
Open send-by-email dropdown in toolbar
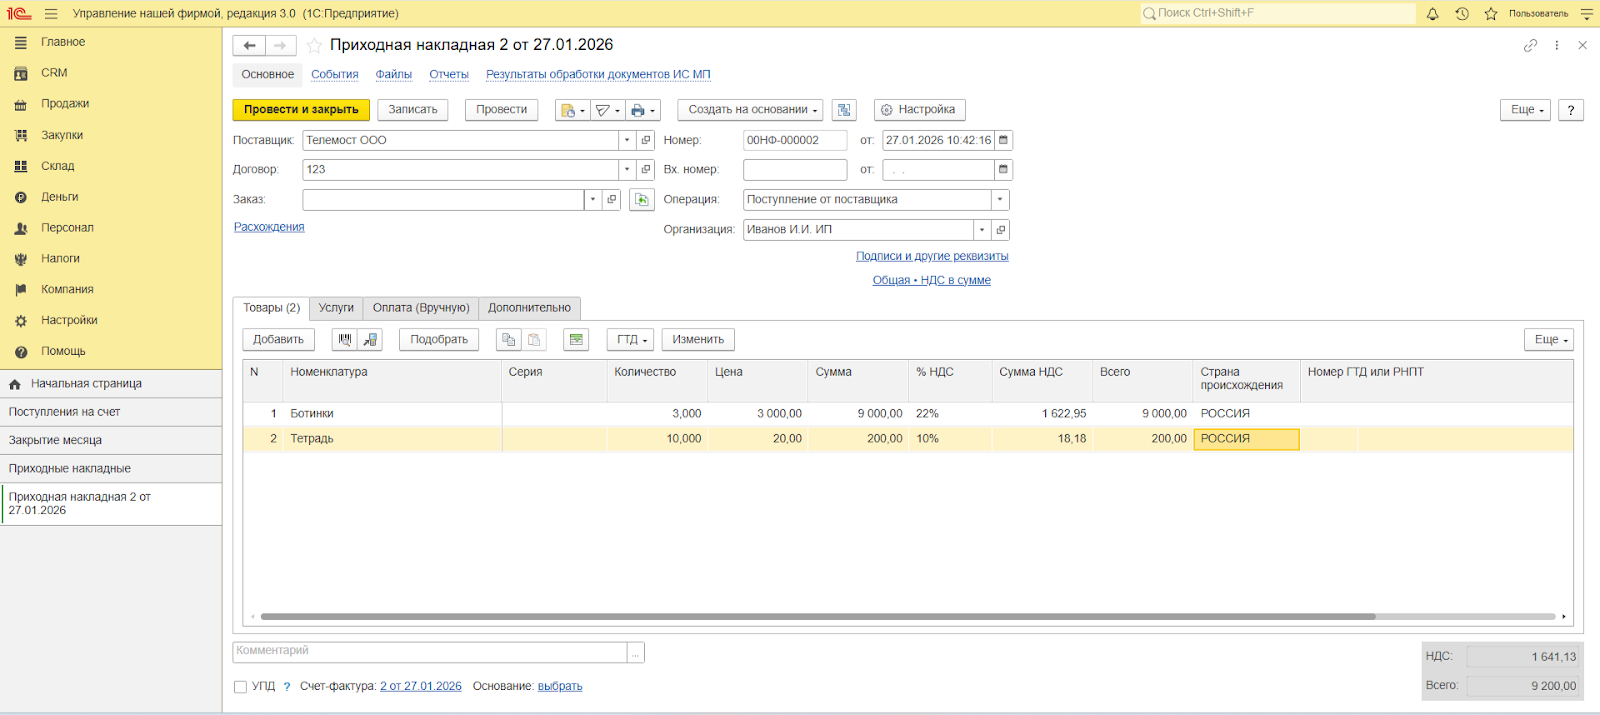tap(607, 110)
